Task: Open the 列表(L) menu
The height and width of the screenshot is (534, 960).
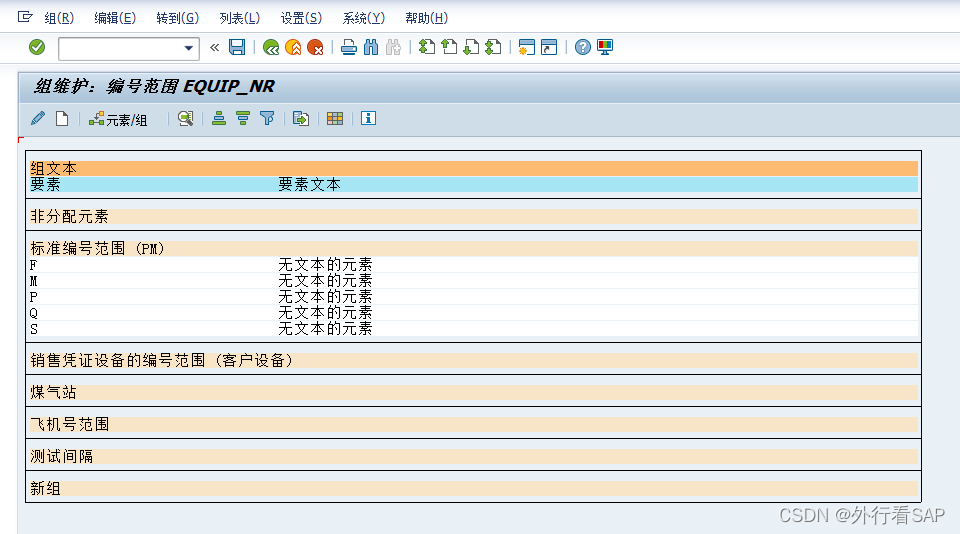Action: (x=240, y=18)
